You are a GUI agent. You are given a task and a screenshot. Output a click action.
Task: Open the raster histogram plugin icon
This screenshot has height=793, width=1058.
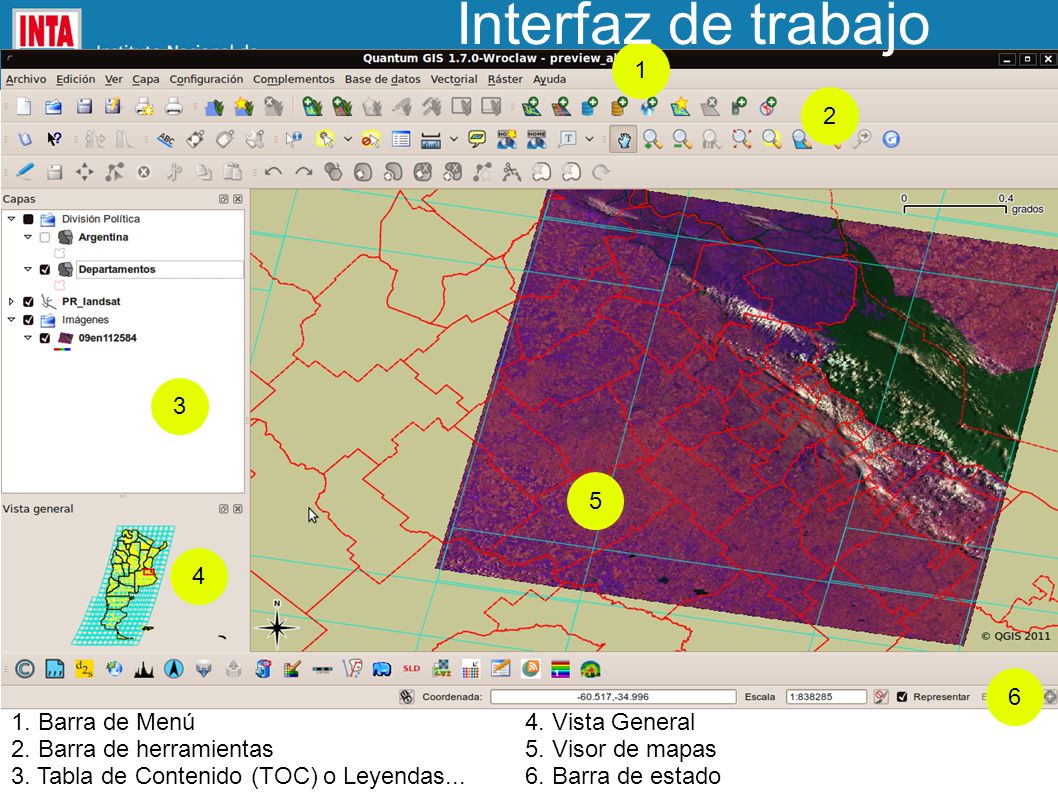144,669
